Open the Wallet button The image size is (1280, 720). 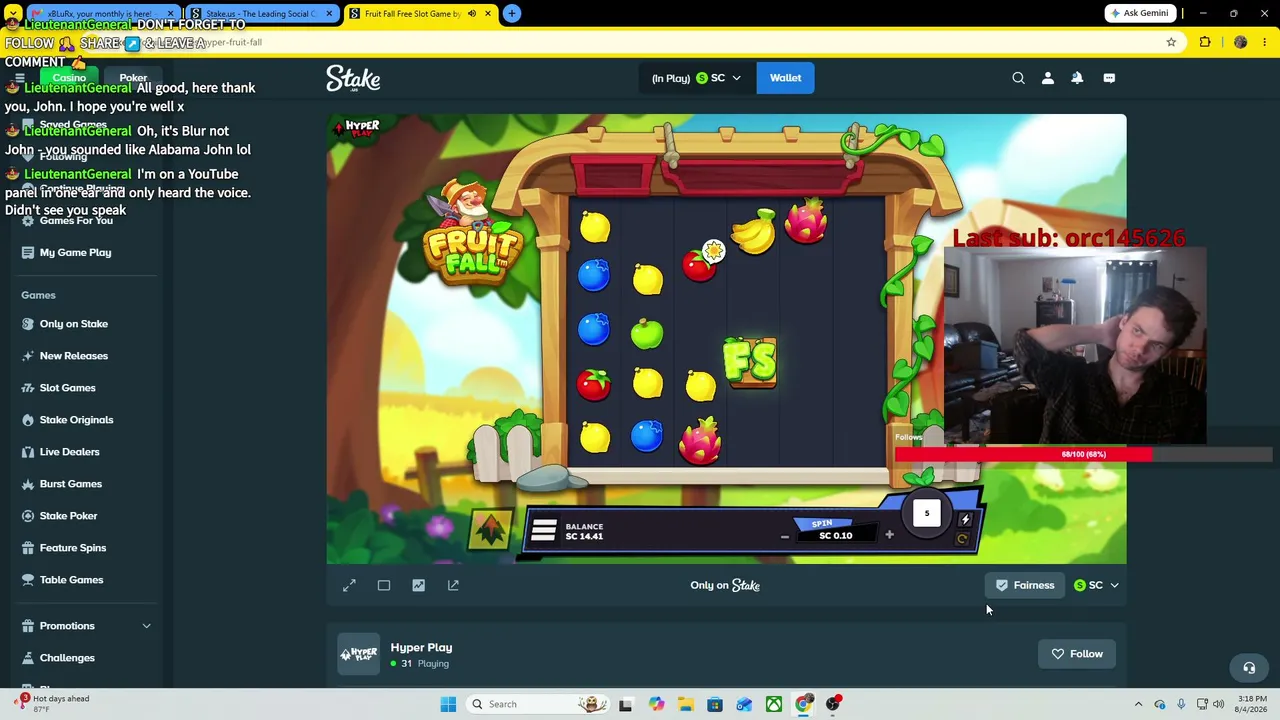click(785, 78)
